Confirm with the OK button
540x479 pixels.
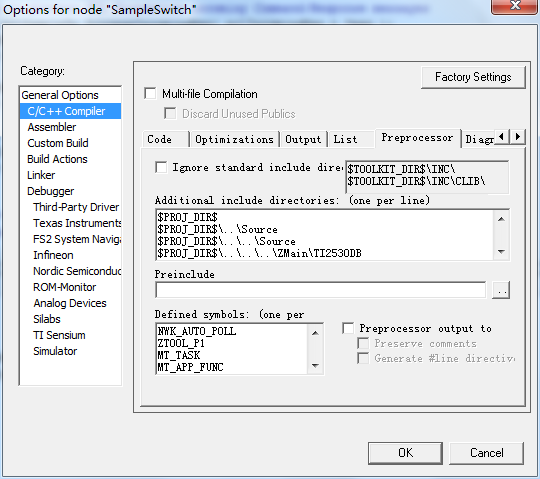click(405, 453)
